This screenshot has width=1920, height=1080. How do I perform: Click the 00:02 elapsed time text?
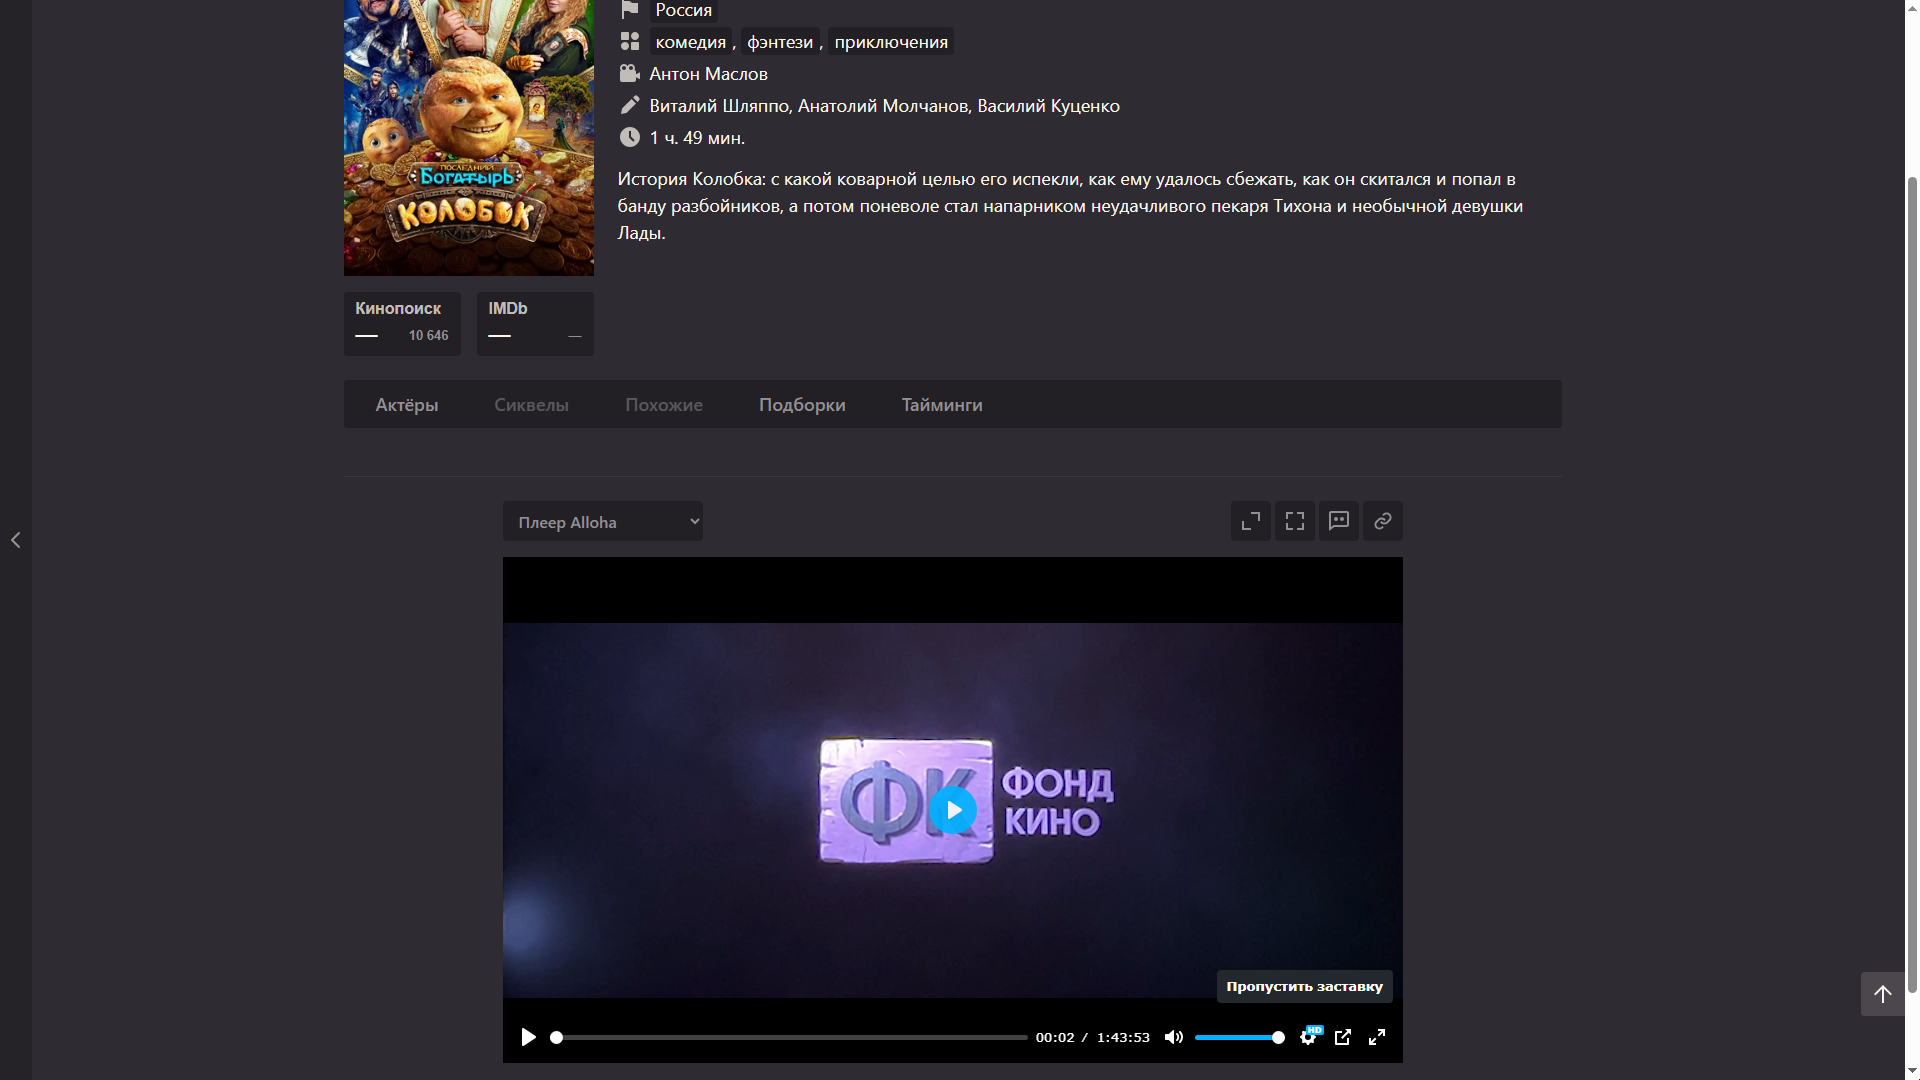click(1055, 1038)
